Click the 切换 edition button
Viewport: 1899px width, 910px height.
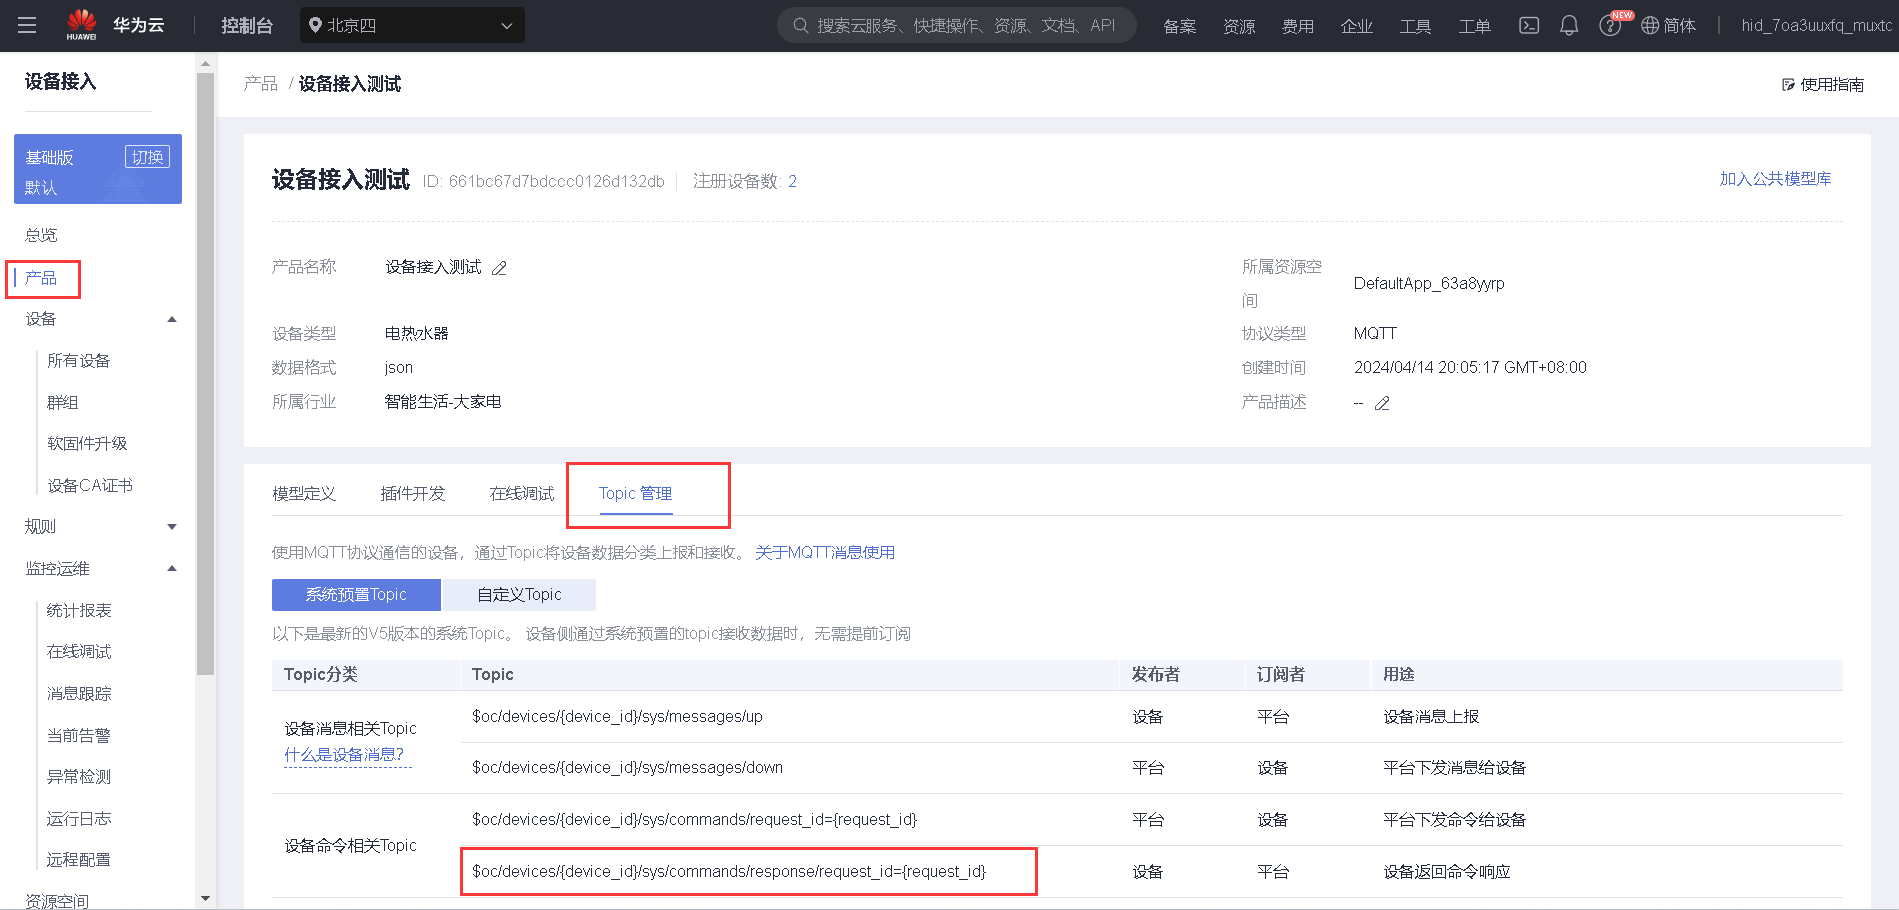[x=147, y=157]
